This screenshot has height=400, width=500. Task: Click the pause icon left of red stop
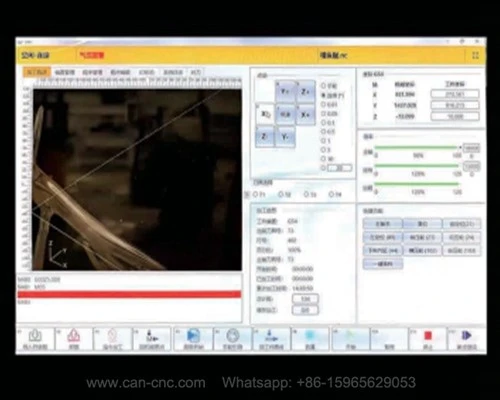pos(389,339)
